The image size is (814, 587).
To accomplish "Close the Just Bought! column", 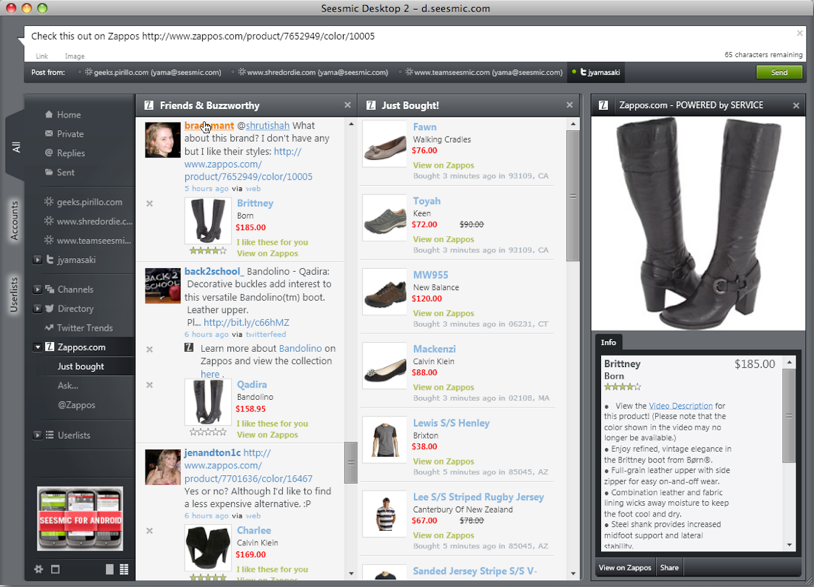I will (569, 105).
